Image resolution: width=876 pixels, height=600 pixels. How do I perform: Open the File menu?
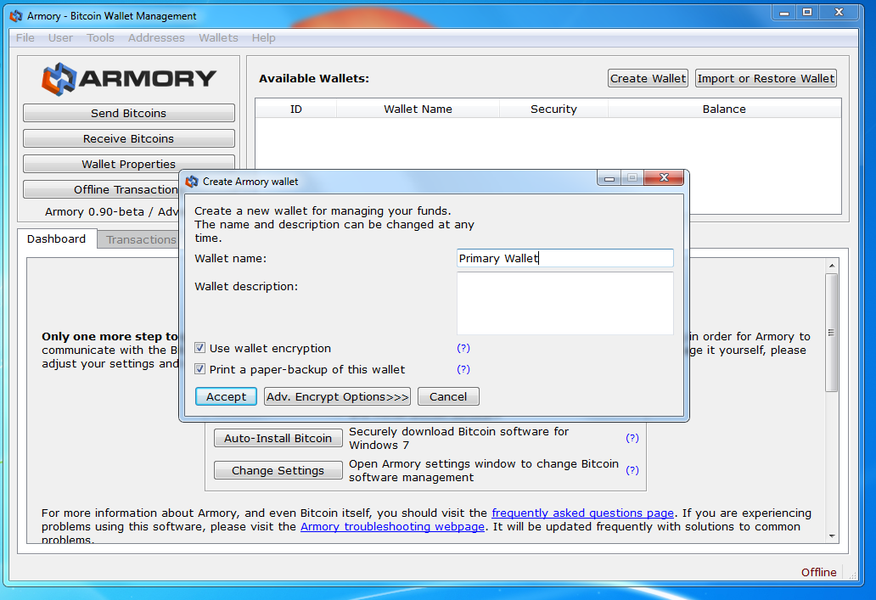(x=25, y=38)
